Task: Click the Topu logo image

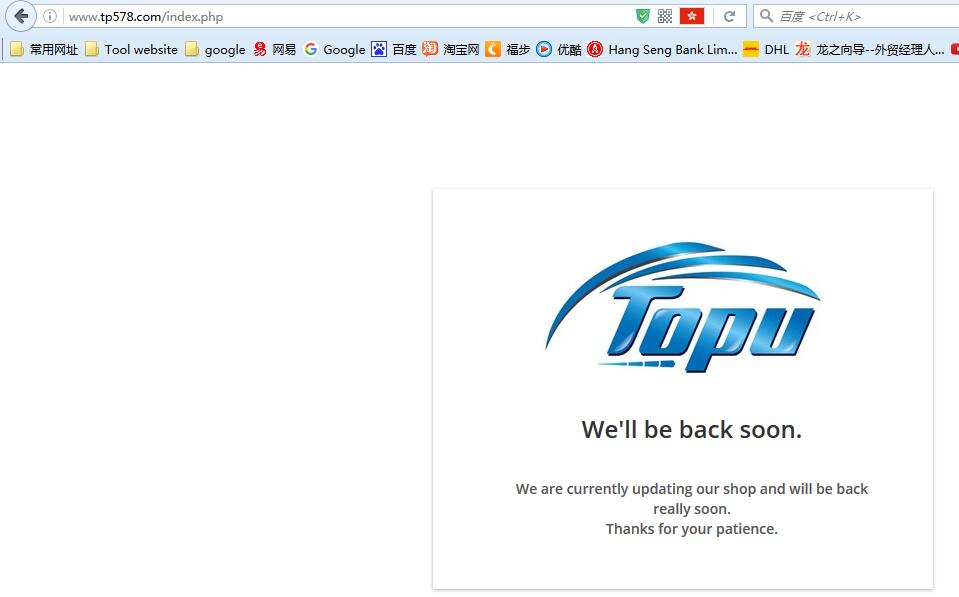Action: pos(683,307)
